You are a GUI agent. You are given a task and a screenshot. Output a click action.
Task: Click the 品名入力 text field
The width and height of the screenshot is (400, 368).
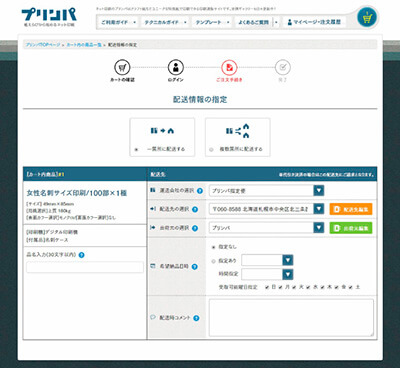point(85,267)
